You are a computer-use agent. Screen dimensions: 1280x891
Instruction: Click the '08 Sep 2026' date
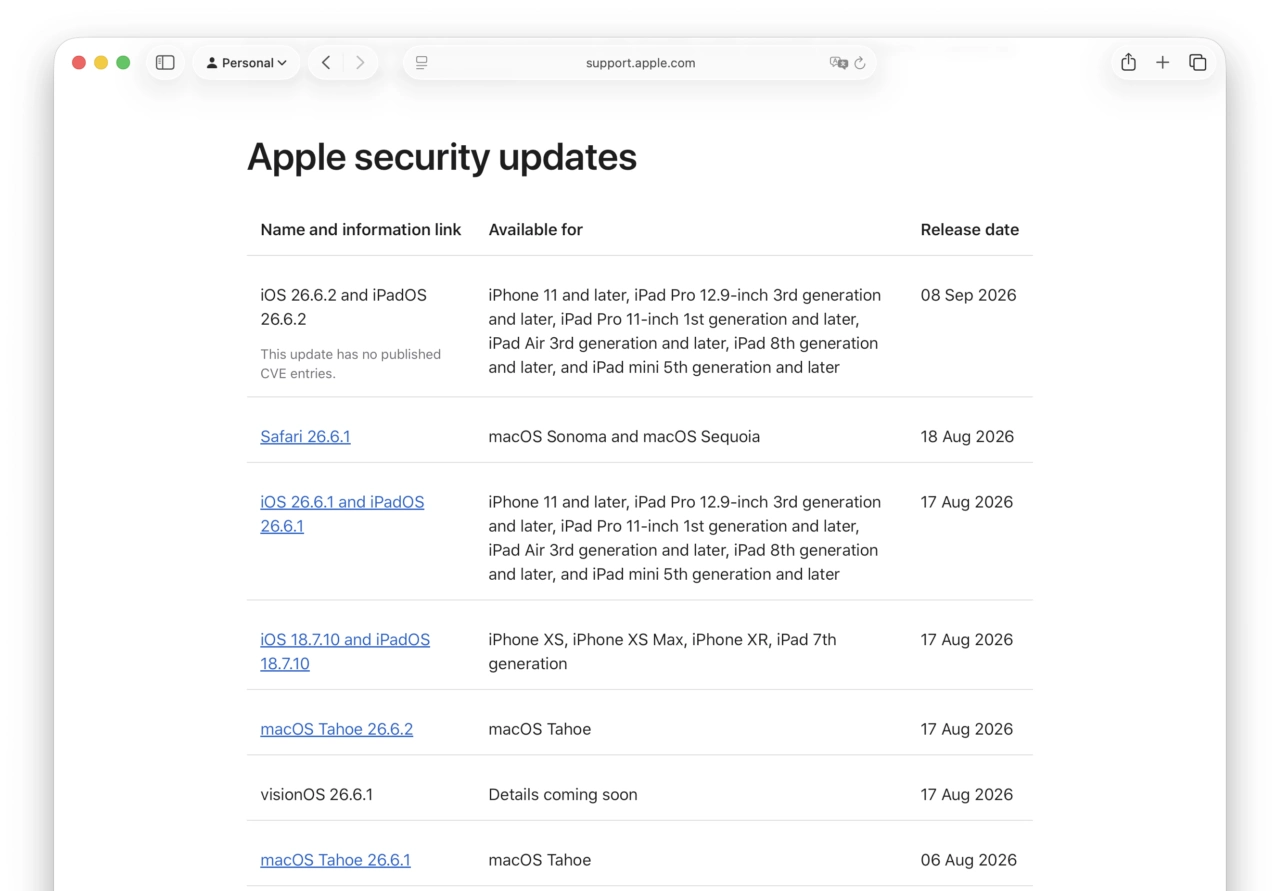(x=968, y=295)
